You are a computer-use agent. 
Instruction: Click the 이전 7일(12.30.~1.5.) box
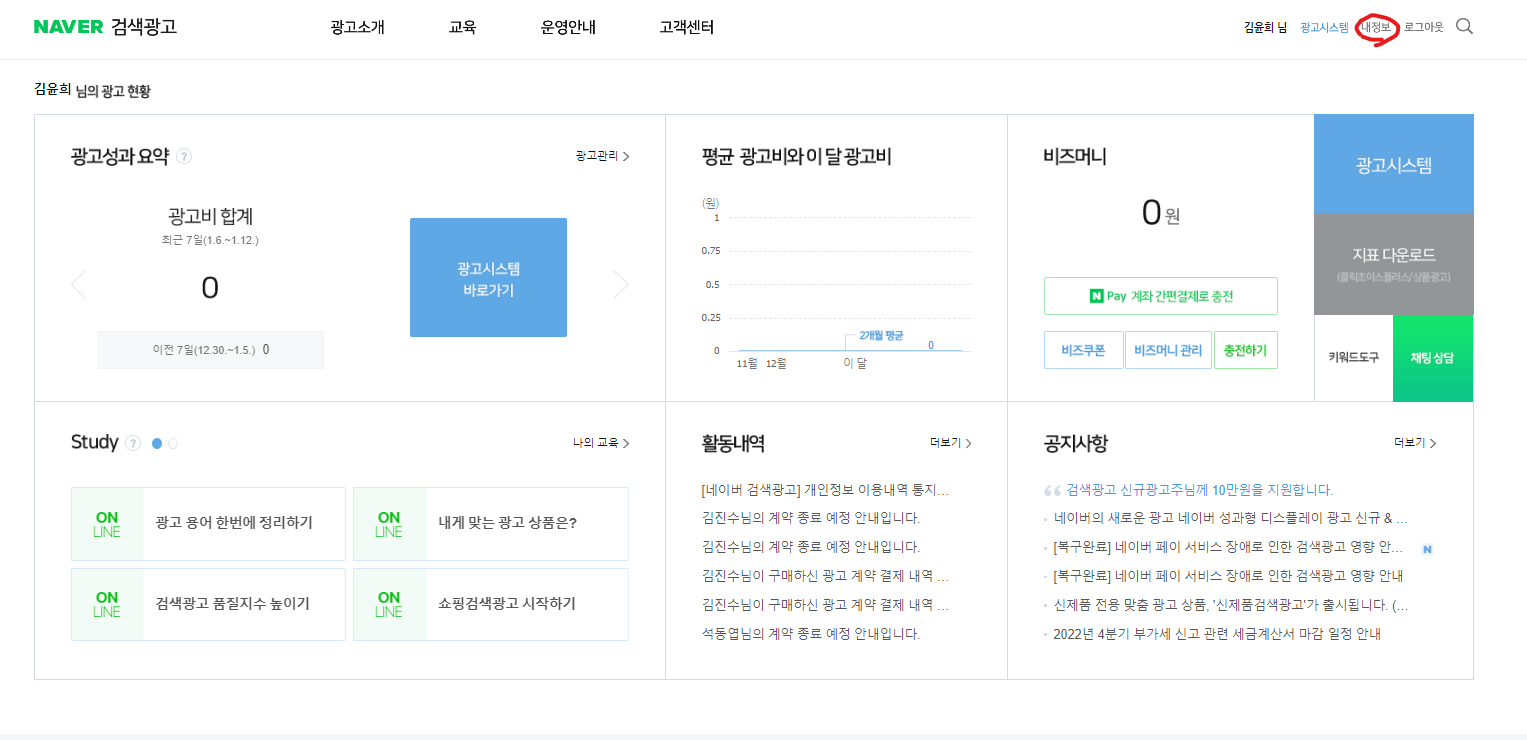[x=211, y=350]
